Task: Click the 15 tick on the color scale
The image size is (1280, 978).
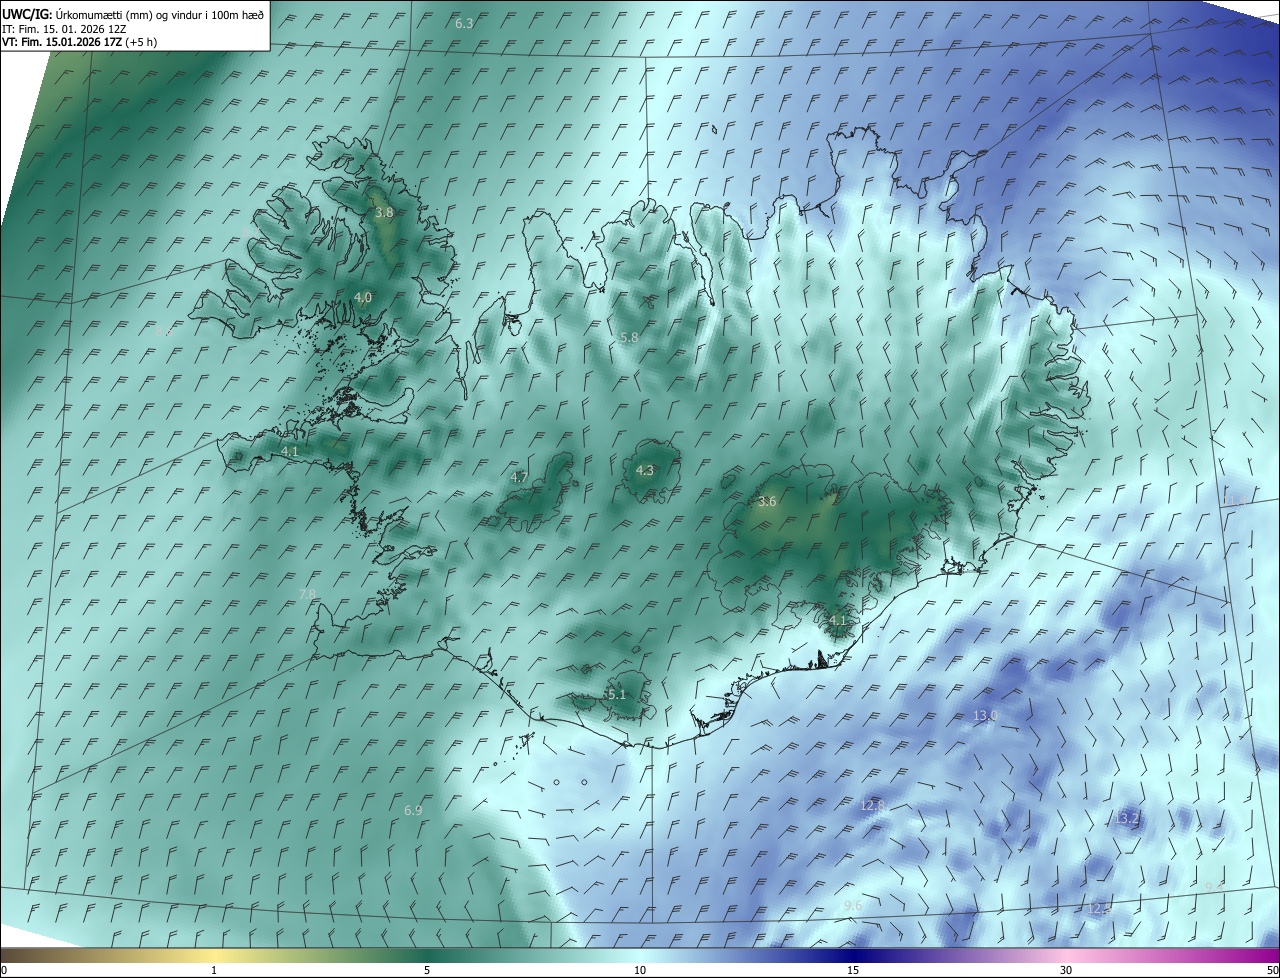Action: tap(853, 970)
